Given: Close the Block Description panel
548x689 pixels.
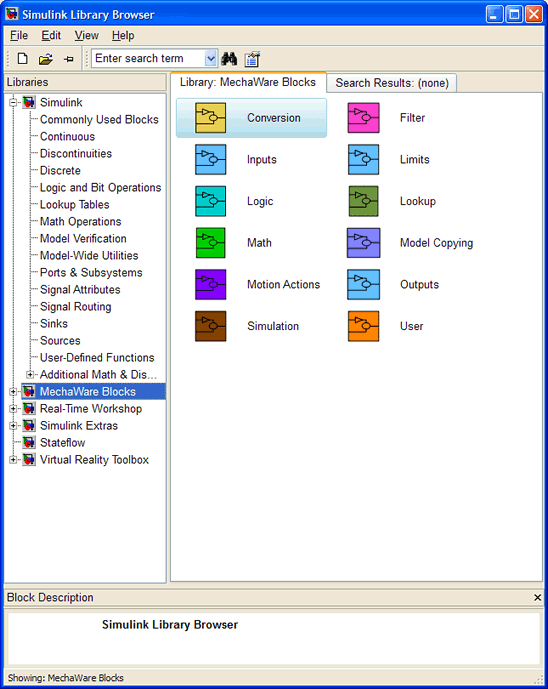Looking at the screenshot, I should click(x=537, y=598).
